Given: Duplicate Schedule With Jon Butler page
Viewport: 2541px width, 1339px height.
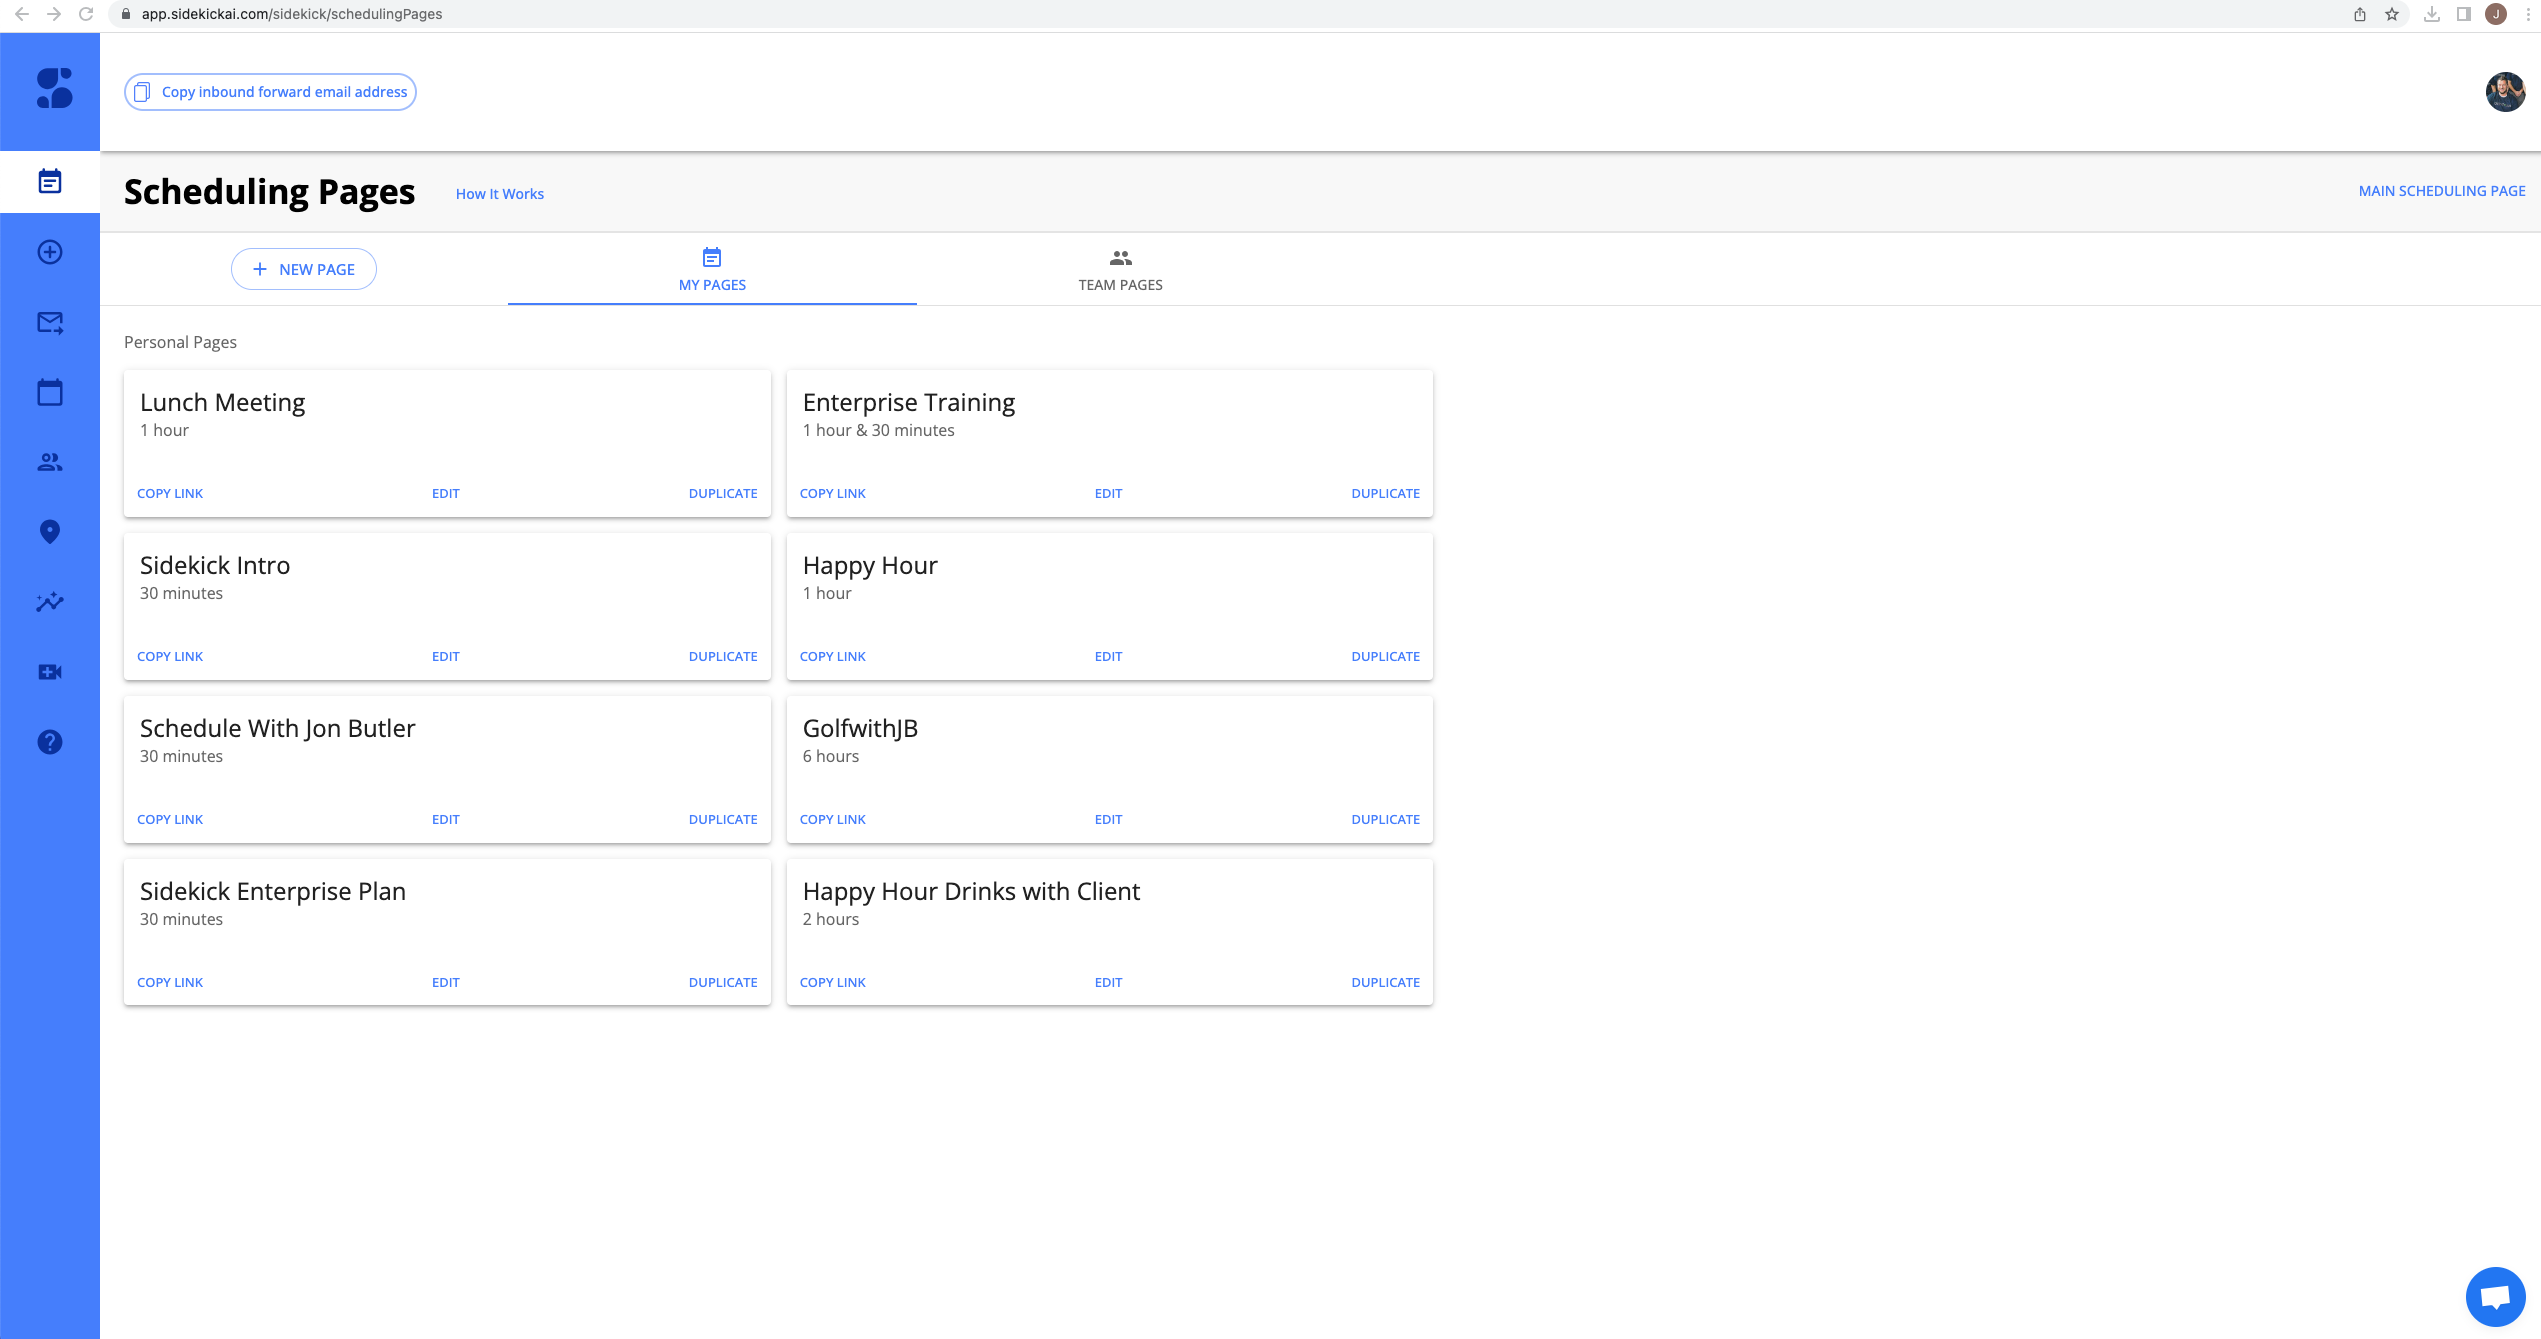Looking at the screenshot, I should click(x=723, y=820).
